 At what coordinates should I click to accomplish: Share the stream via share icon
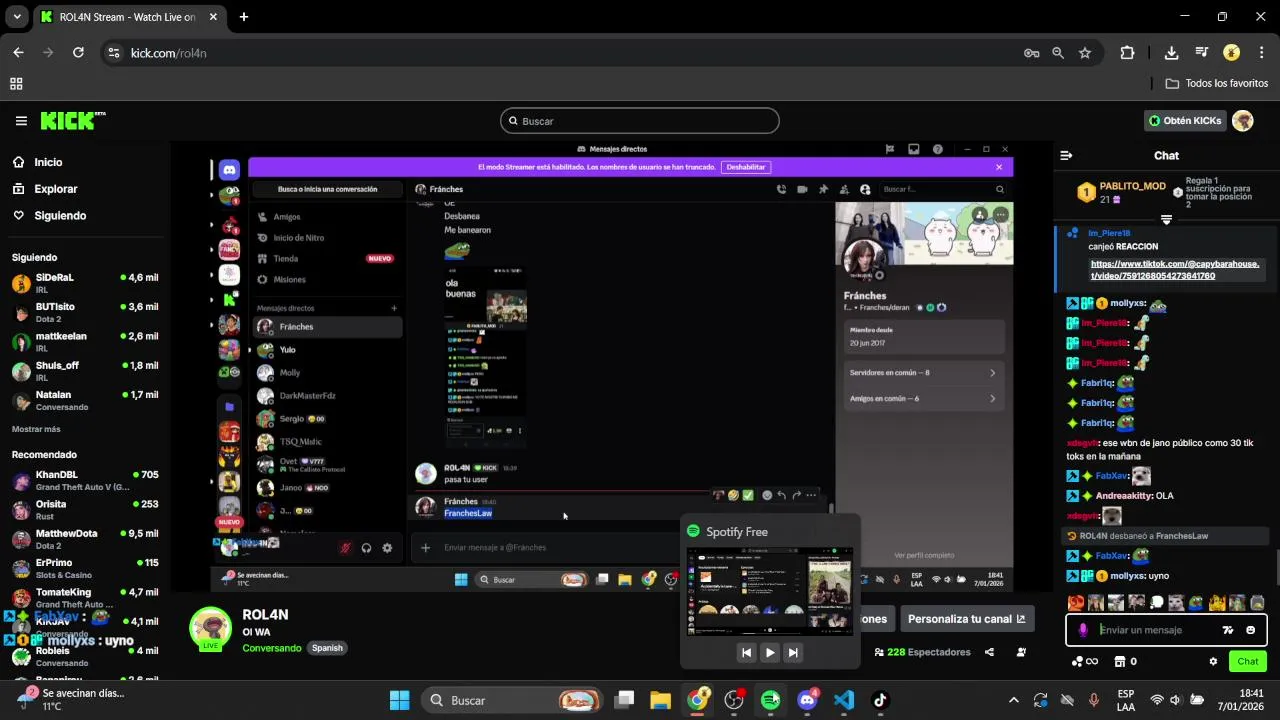tap(989, 652)
